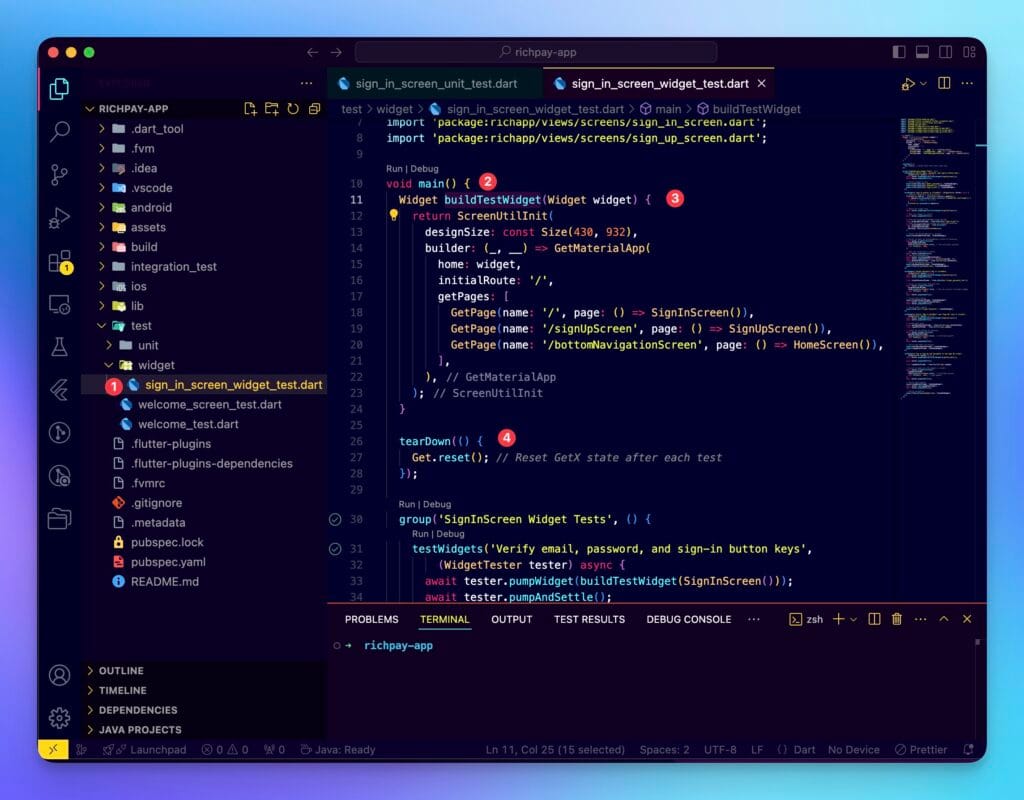Open Manage gear in activity bar

(59, 718)
